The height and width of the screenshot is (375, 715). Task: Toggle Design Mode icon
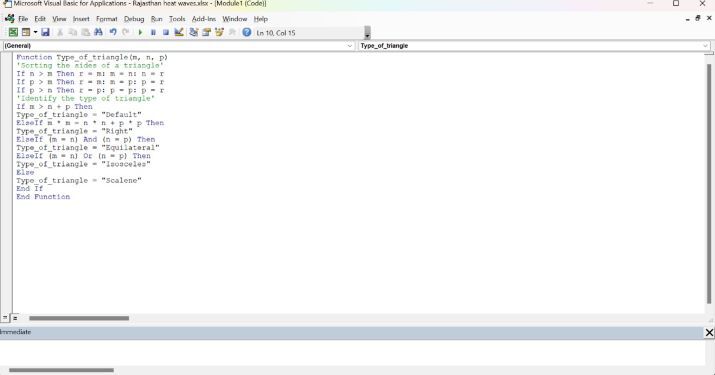click(x=179, y=32)
